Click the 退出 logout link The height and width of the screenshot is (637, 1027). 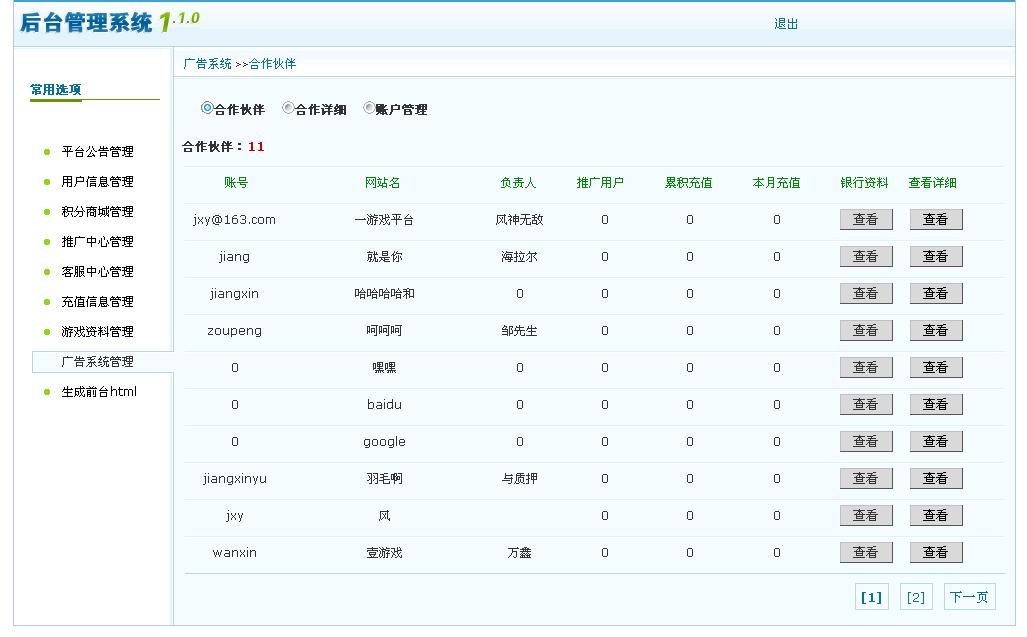(x=786, y=22)
